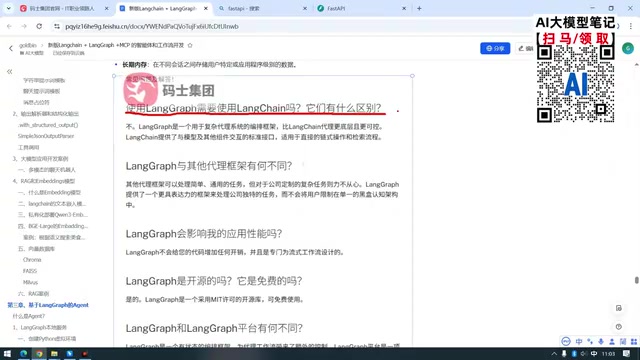Open the help question mark icon
The width and height of the screenshot is (640, 360).
(619, 327)
